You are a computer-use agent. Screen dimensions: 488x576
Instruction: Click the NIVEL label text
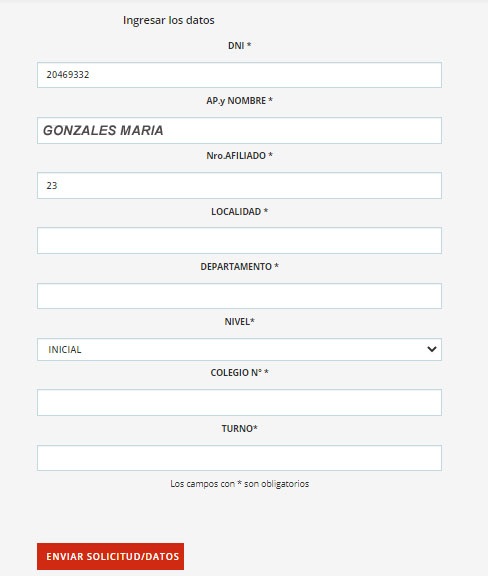(239, 321)
